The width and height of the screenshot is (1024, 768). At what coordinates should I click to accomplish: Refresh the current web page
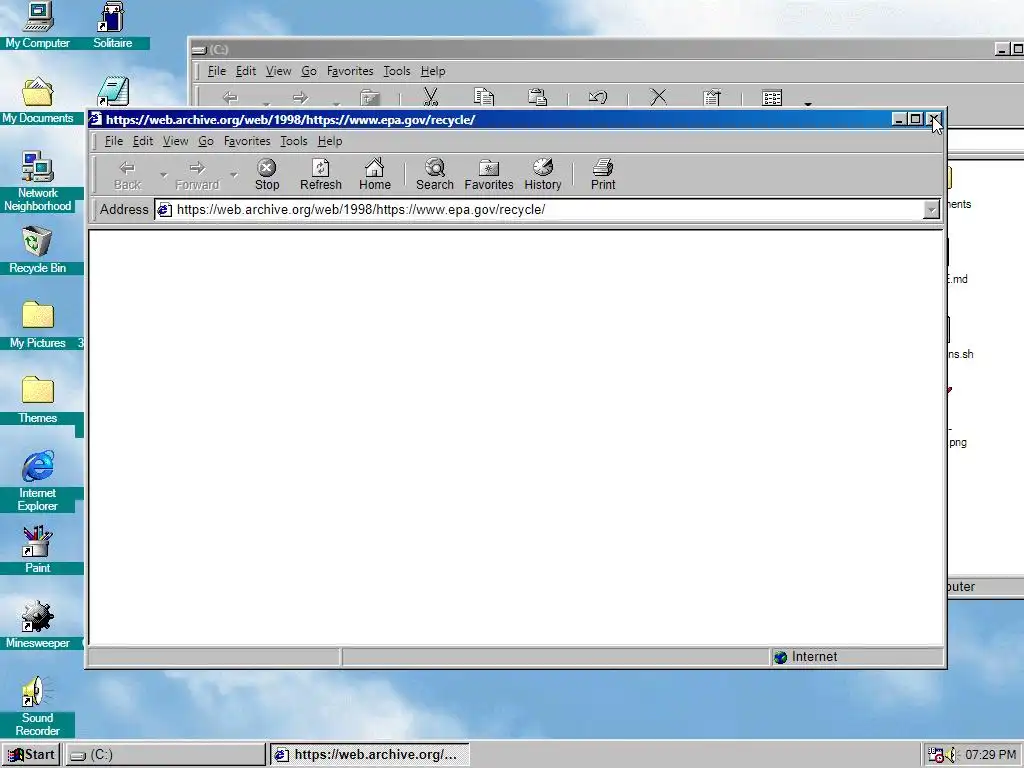[x=321, y=174]
